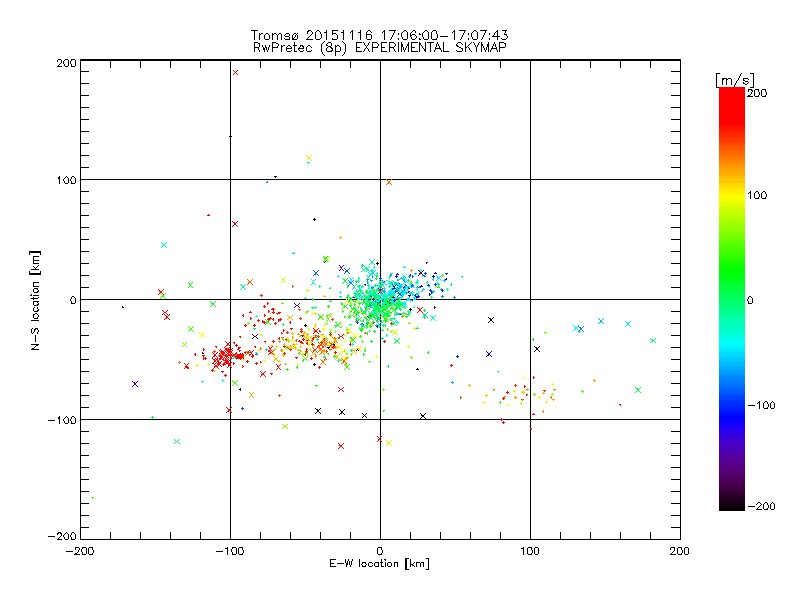Click the colorbar label '200' at top
The image size is (800, 600).
click(x=757, y=93)
